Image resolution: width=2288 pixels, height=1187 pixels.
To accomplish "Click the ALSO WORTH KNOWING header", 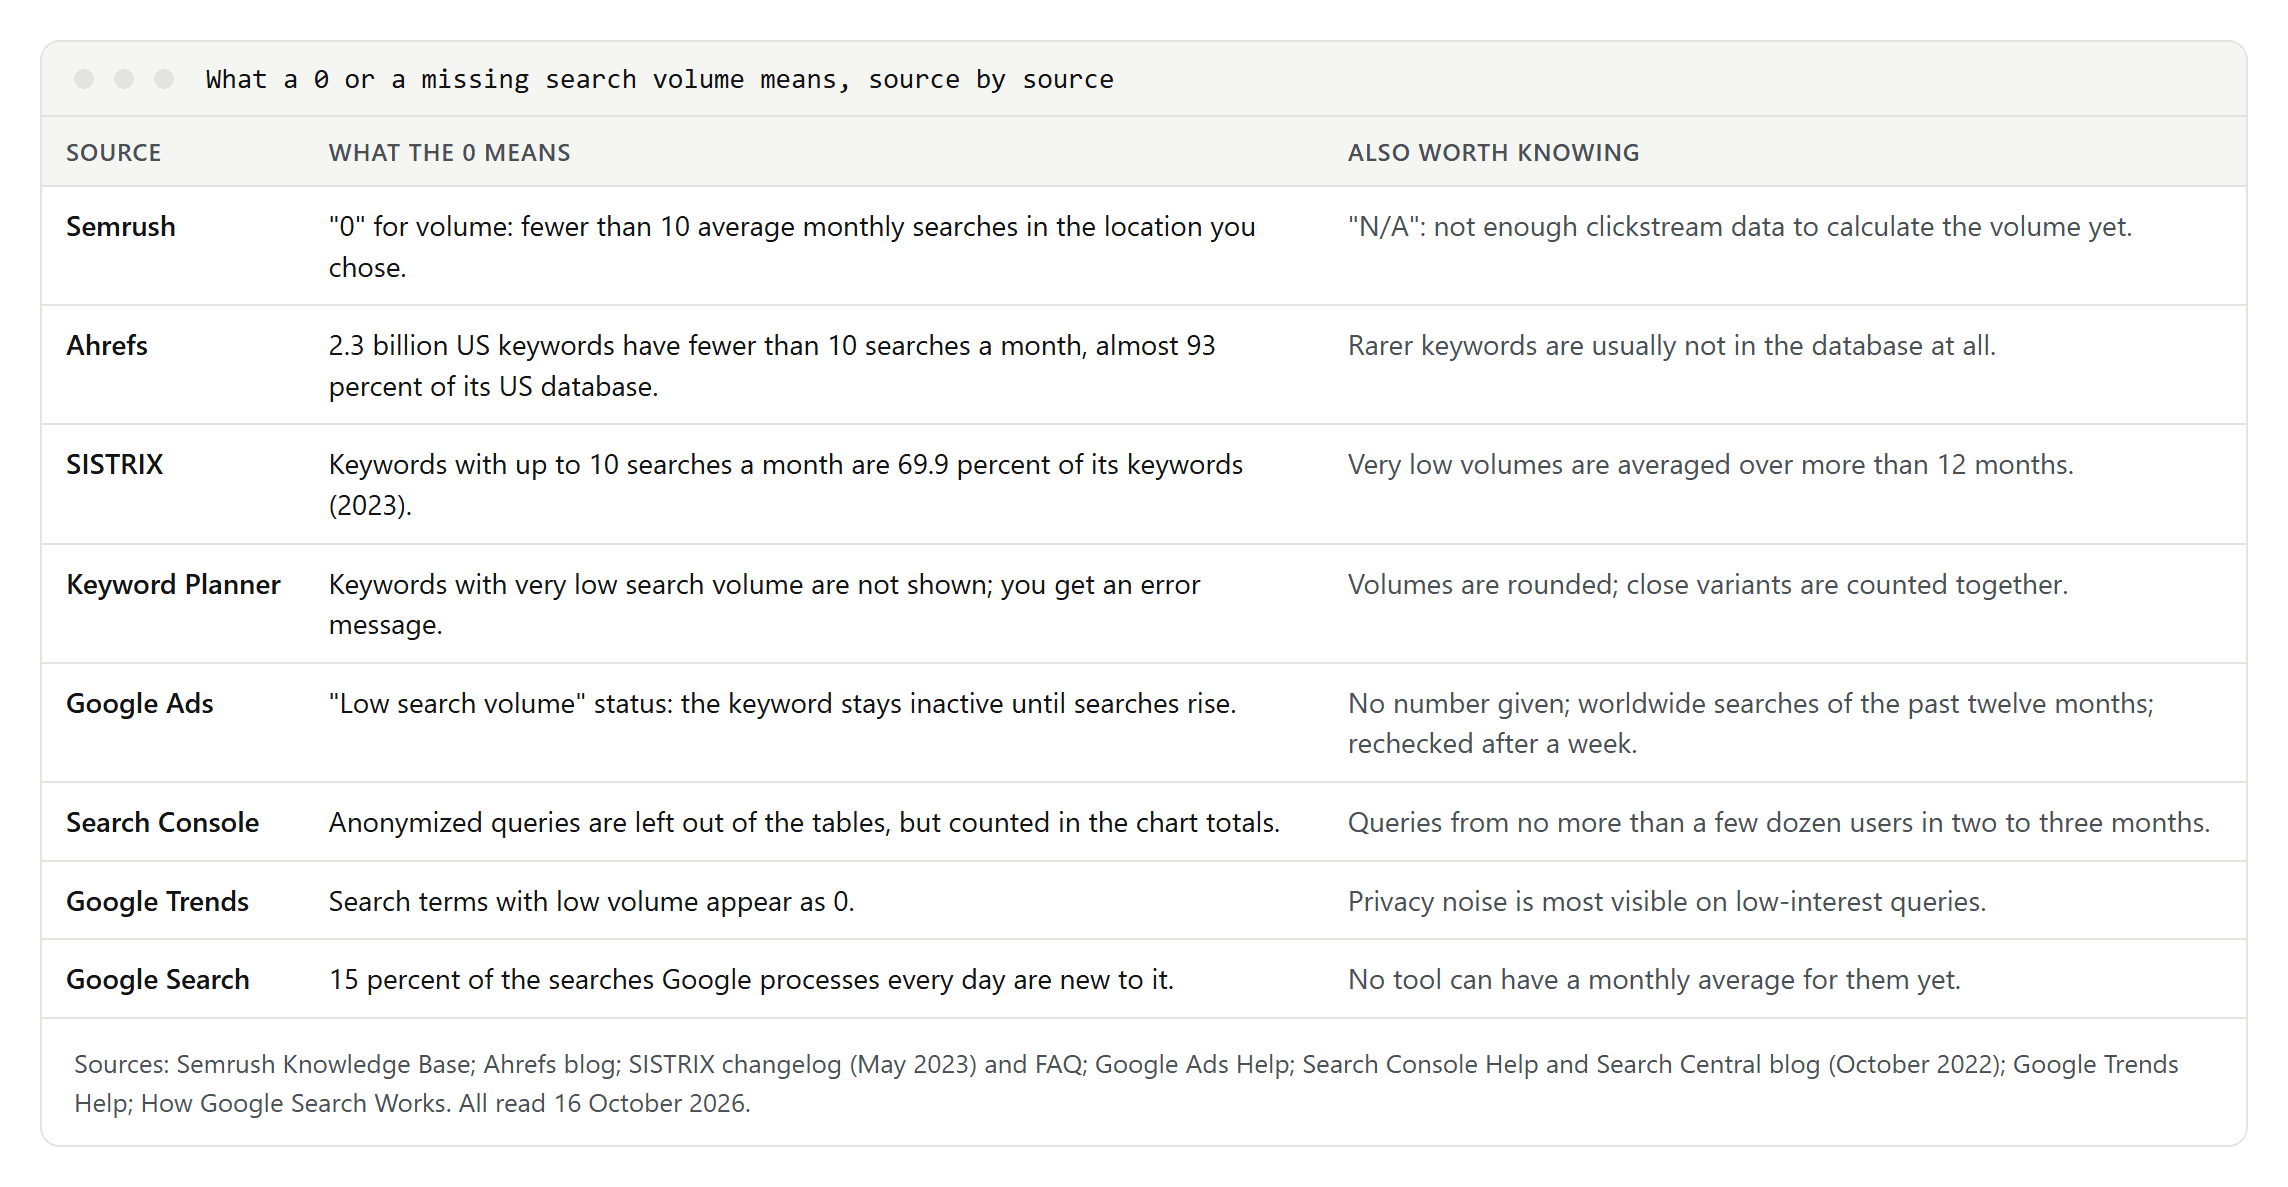I will point(1493,153).
